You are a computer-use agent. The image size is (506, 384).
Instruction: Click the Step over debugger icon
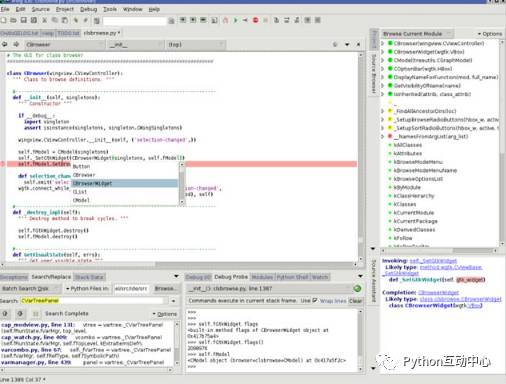tap(287, 20)
